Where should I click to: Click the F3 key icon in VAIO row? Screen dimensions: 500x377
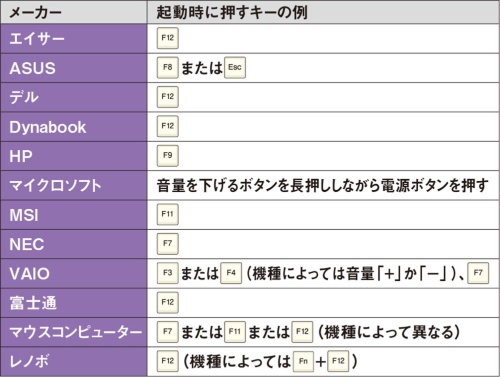(x=168, y=273)
